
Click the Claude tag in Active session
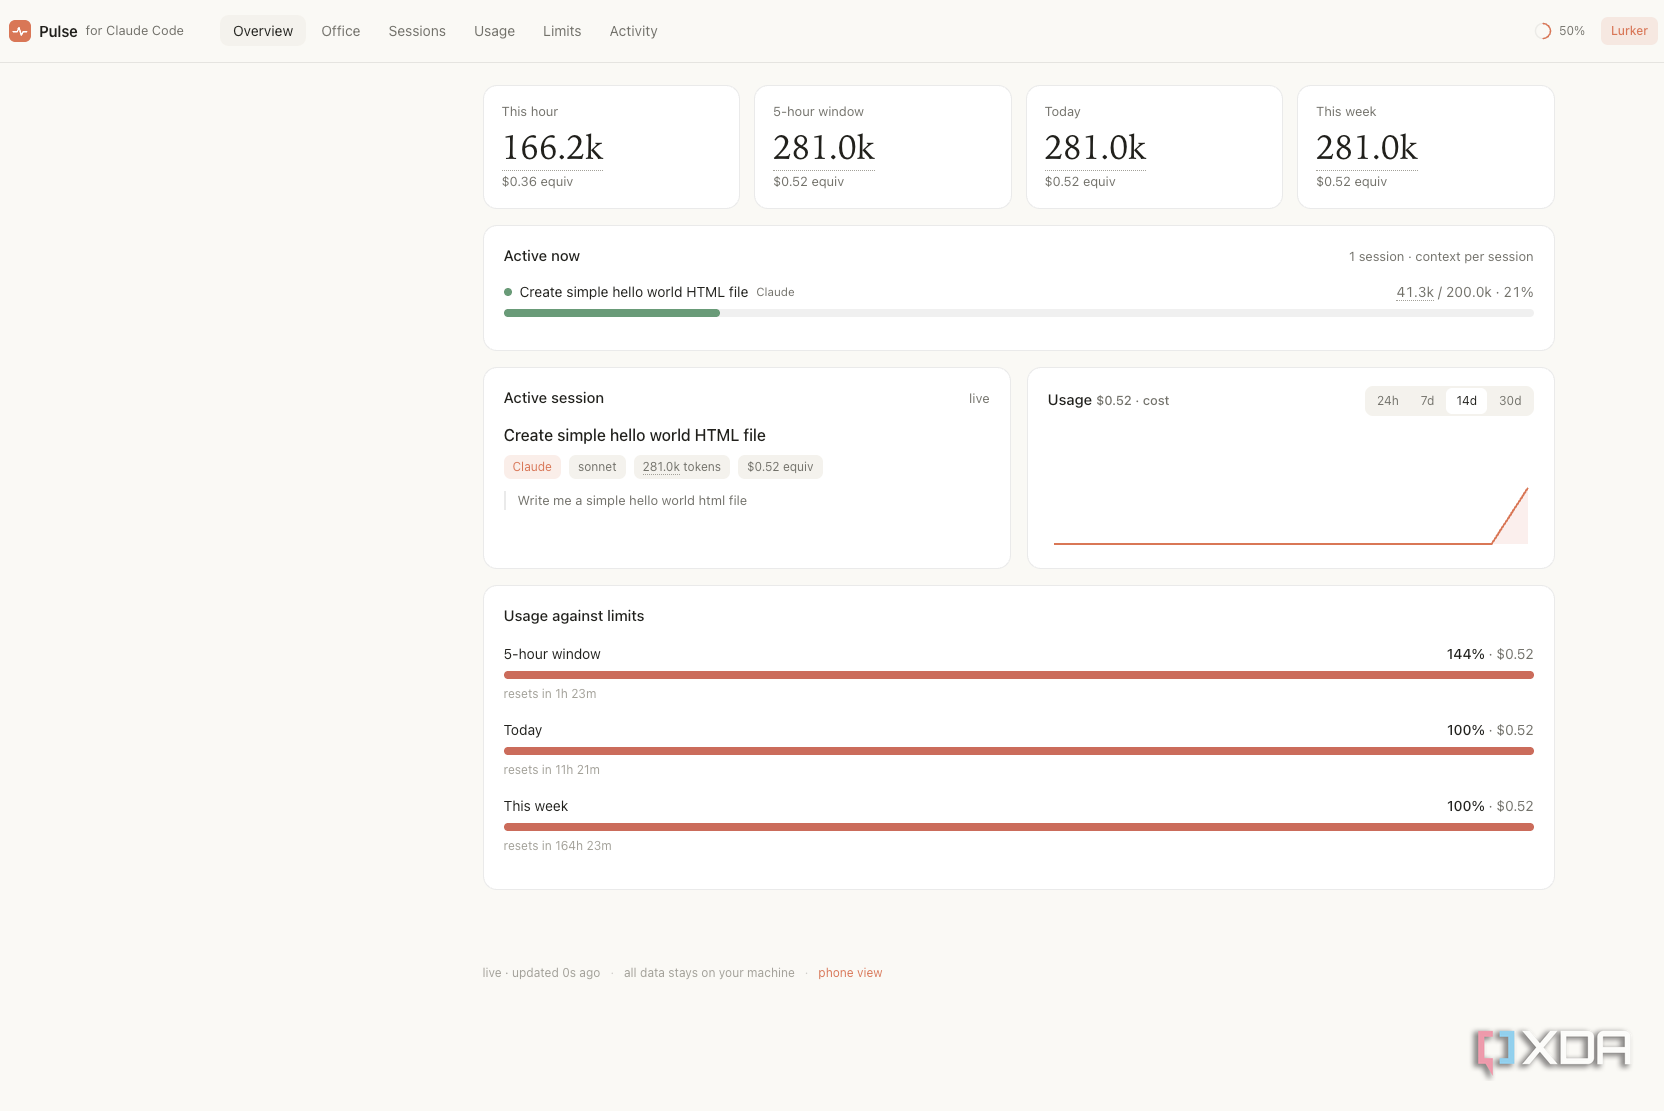click(532, 467)
